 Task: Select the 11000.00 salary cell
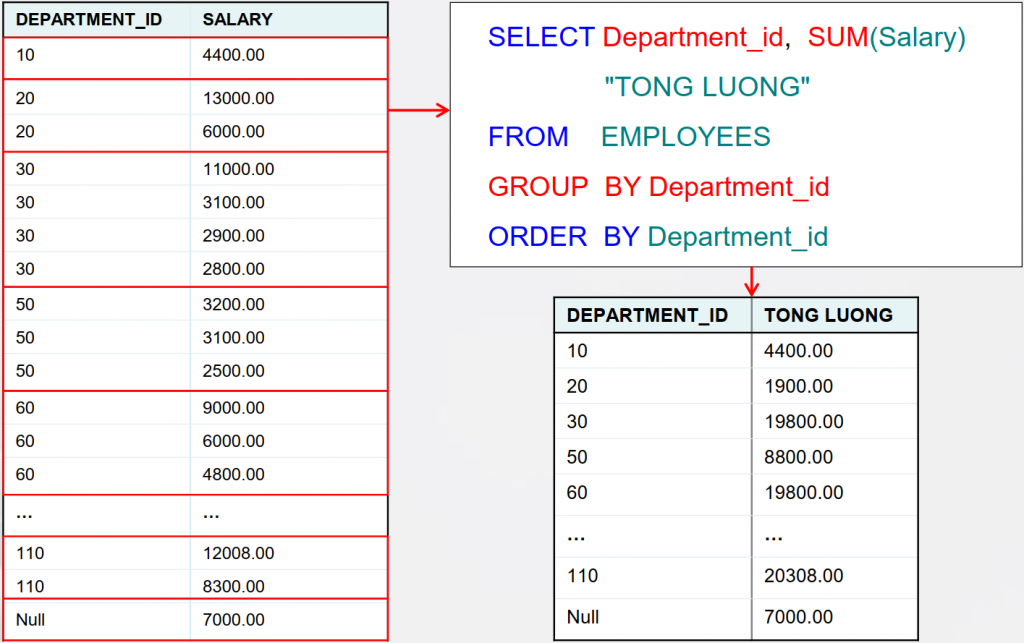(238, 169)
